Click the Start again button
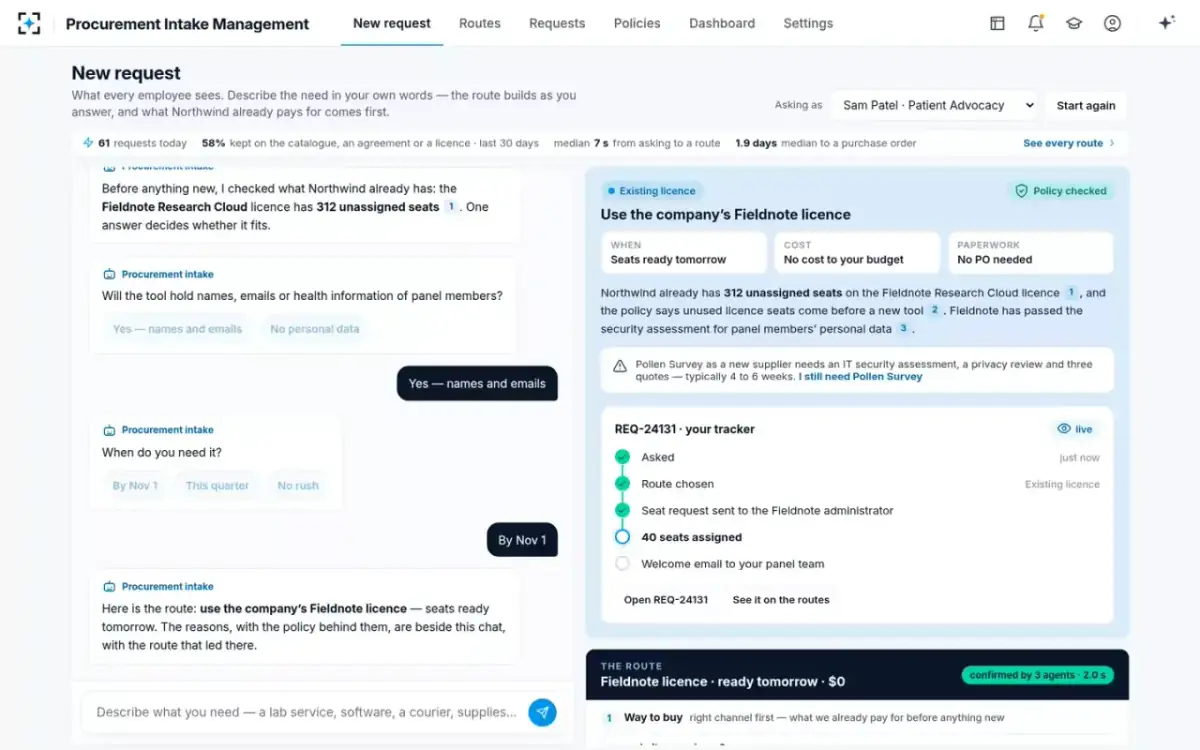The width and height of the screenshot is (1200, 750). click(1086, 106)
